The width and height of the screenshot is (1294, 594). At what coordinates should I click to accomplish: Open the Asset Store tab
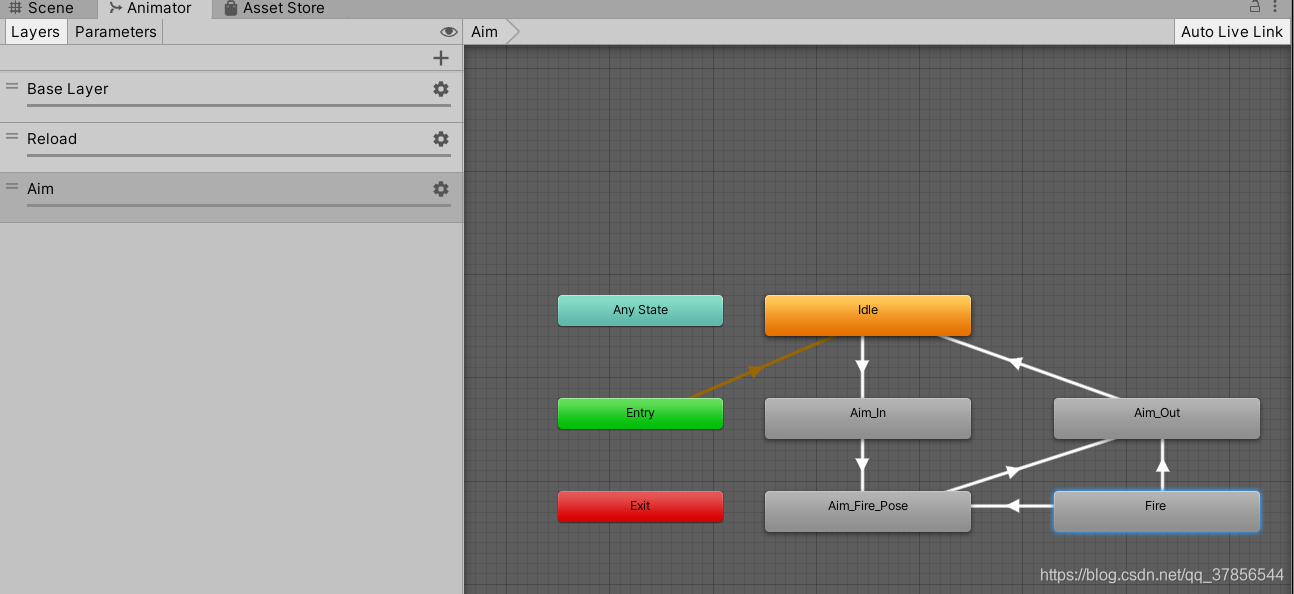274,8
